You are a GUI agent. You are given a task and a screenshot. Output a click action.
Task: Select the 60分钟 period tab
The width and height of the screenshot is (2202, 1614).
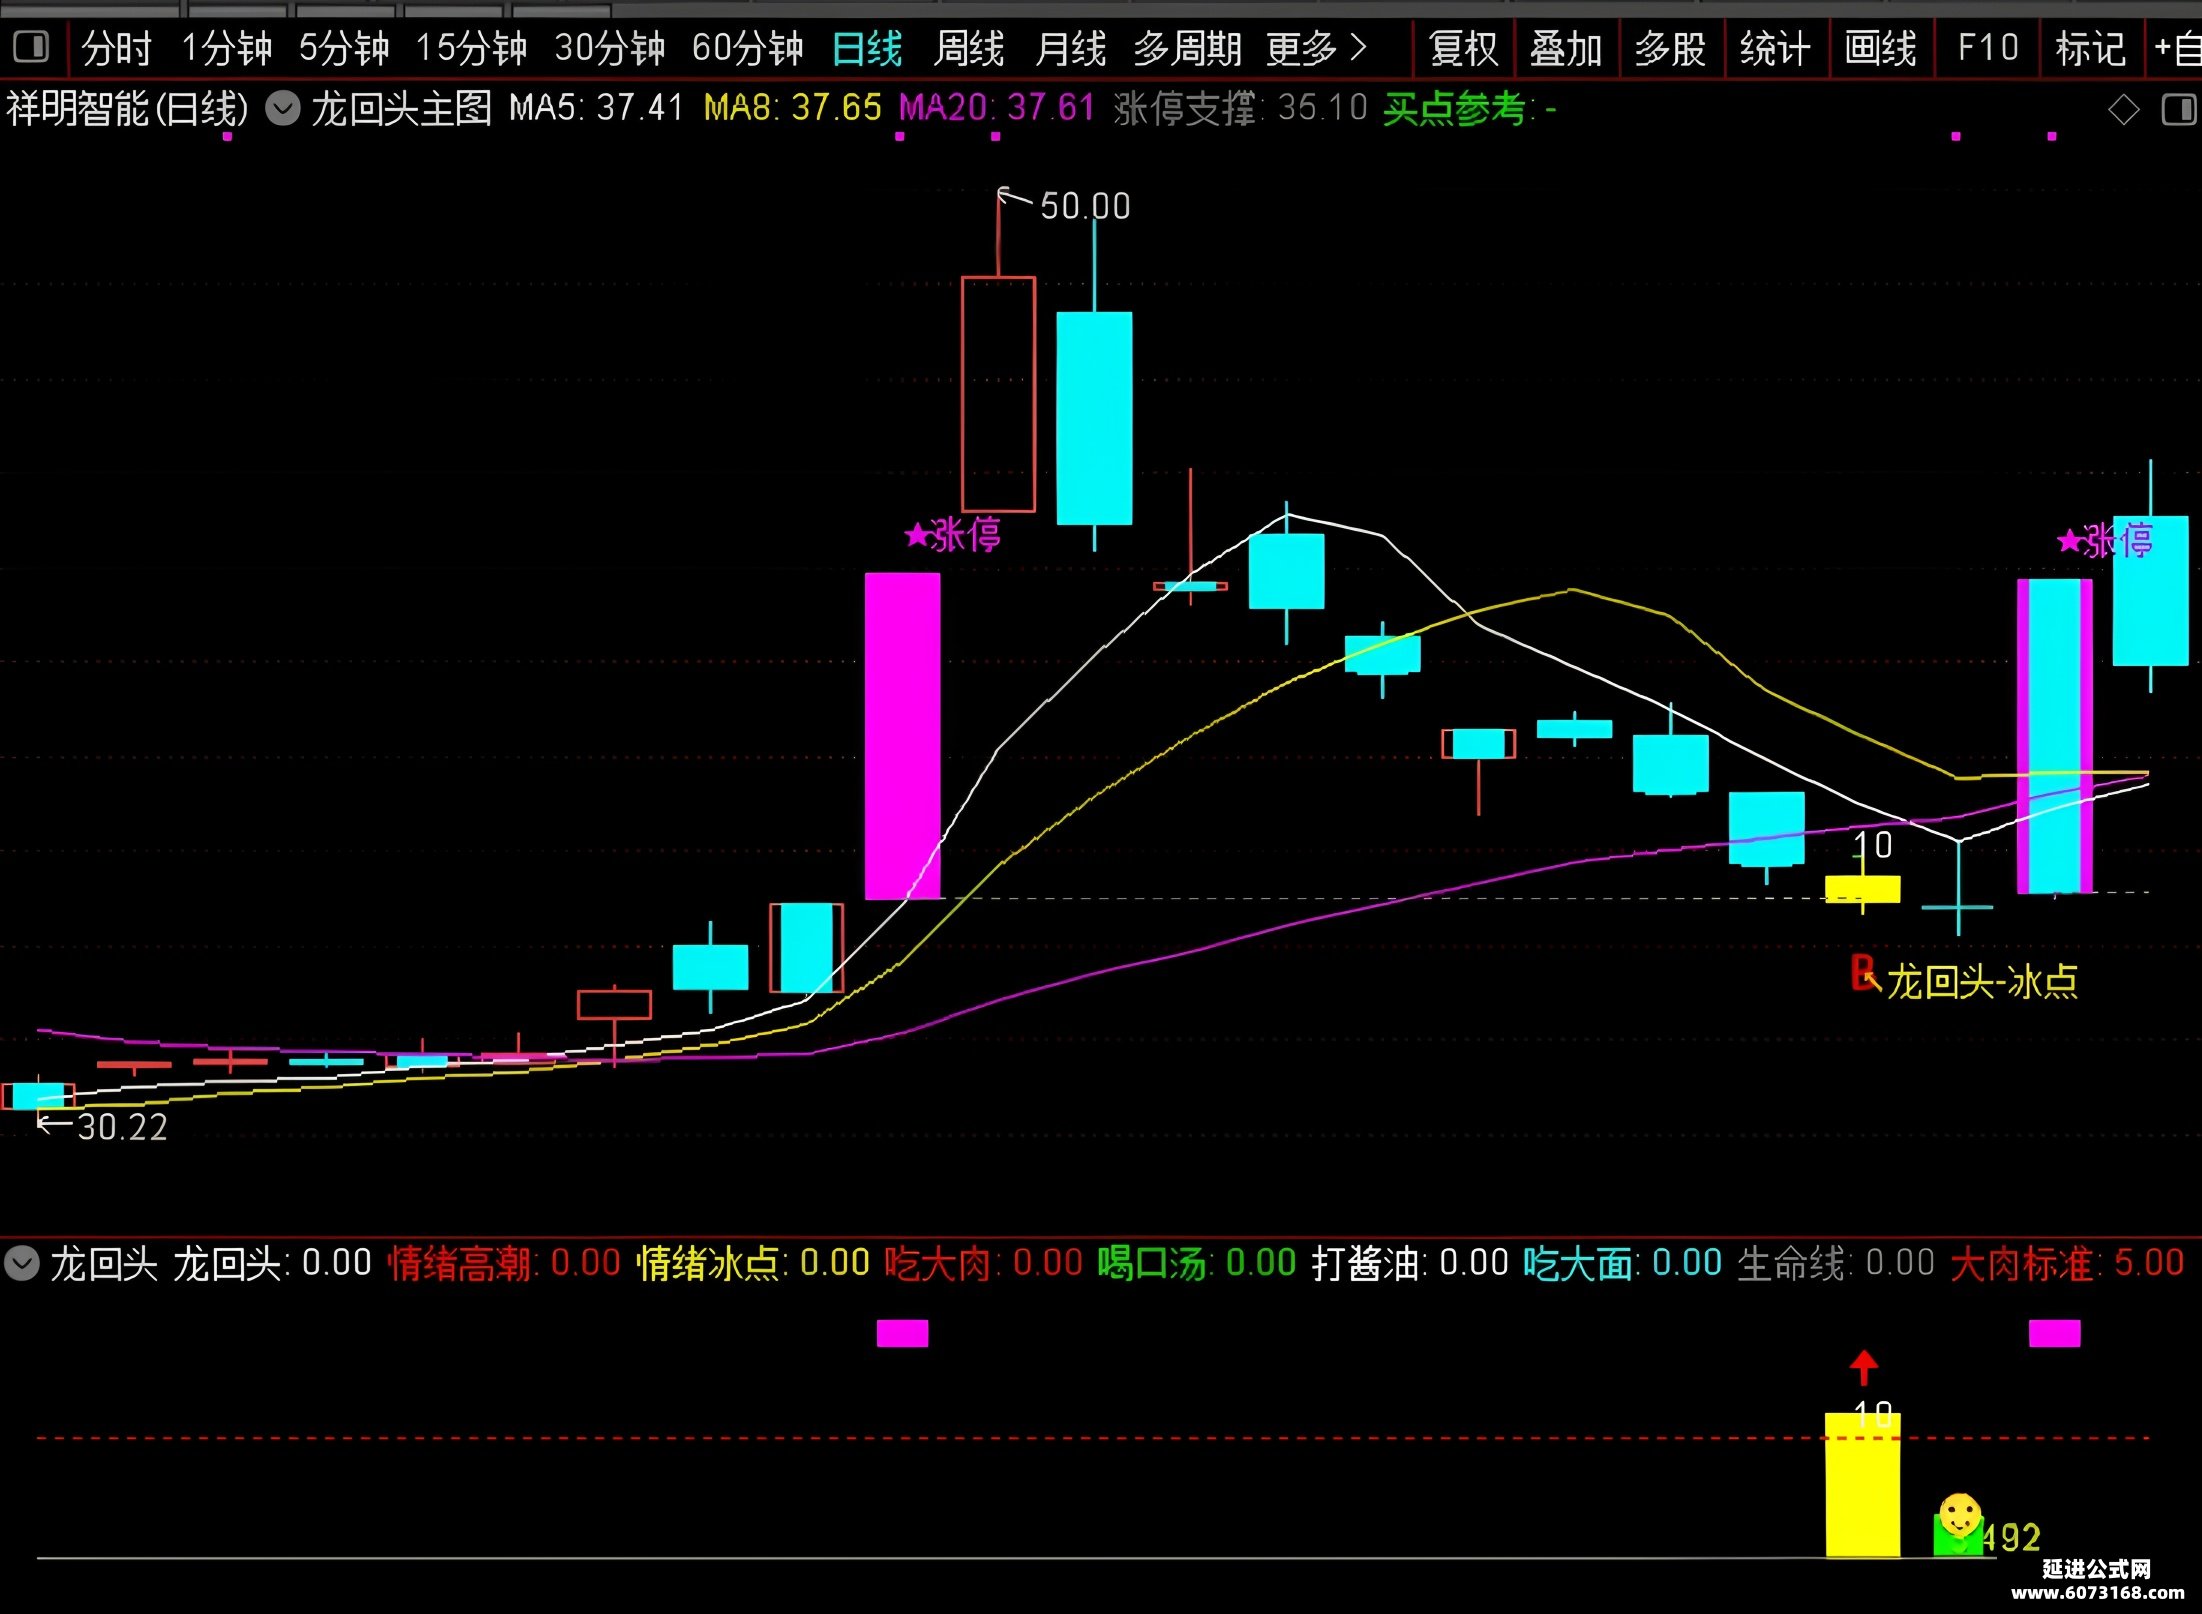point(748,48)
